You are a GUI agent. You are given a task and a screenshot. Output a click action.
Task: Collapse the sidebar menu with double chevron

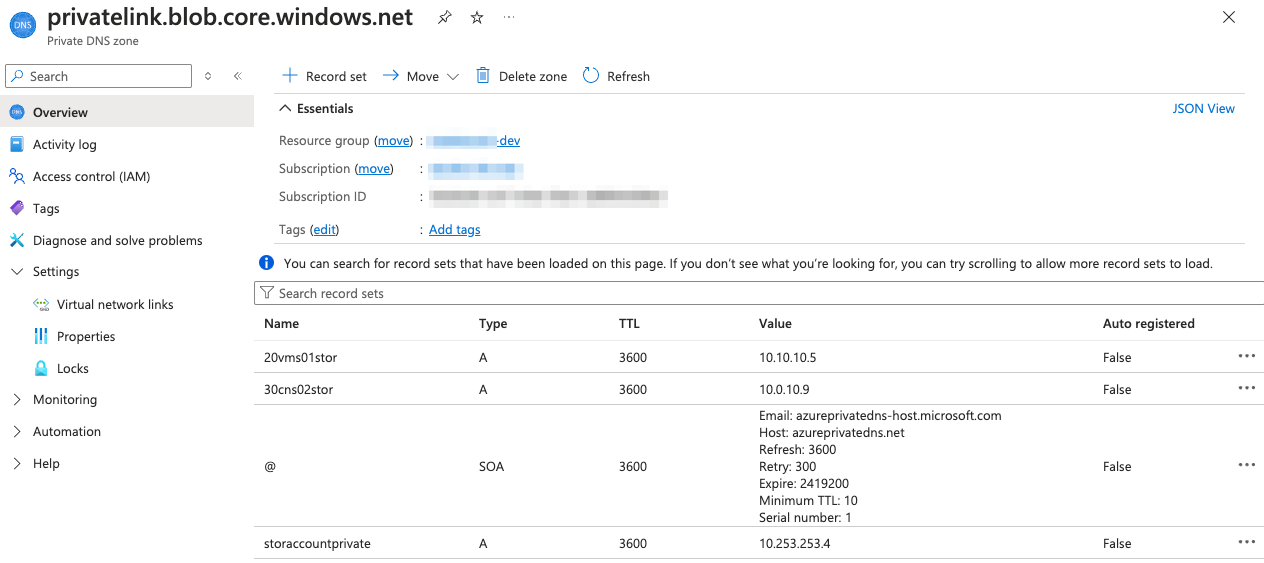(x=237, y=76)
